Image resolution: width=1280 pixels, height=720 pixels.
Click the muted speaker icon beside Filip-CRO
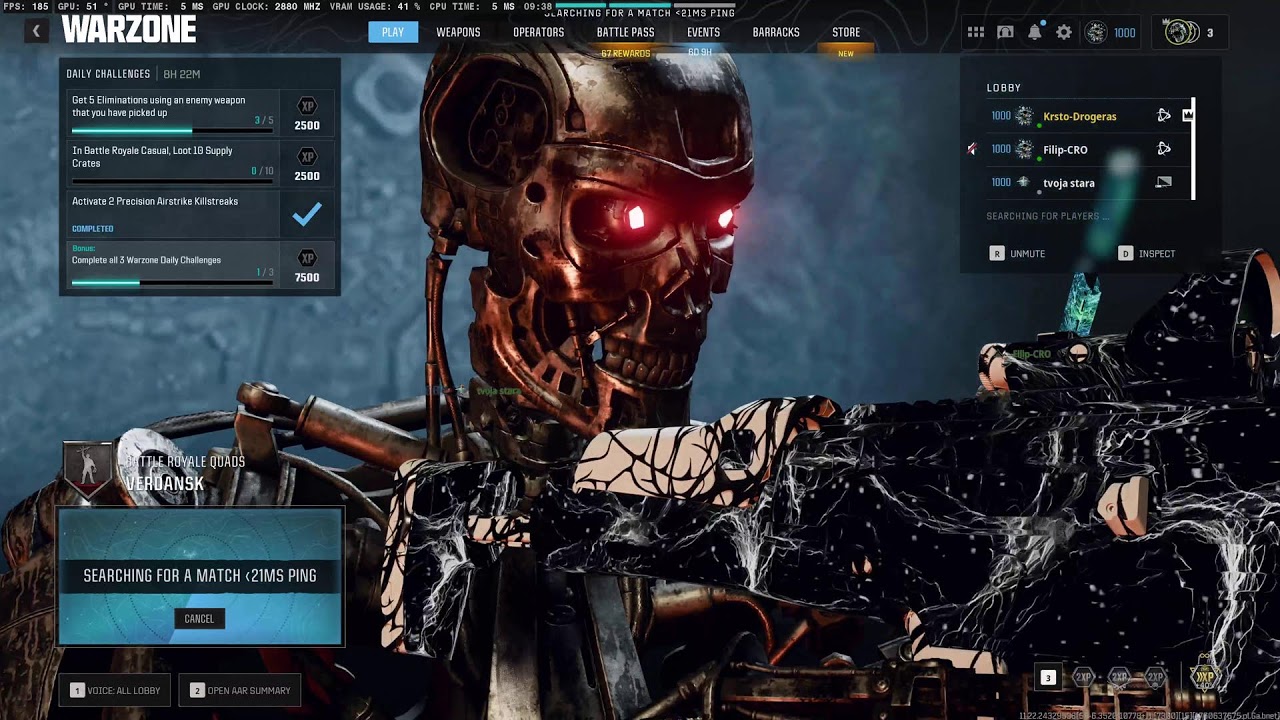[x=972, y=149]
